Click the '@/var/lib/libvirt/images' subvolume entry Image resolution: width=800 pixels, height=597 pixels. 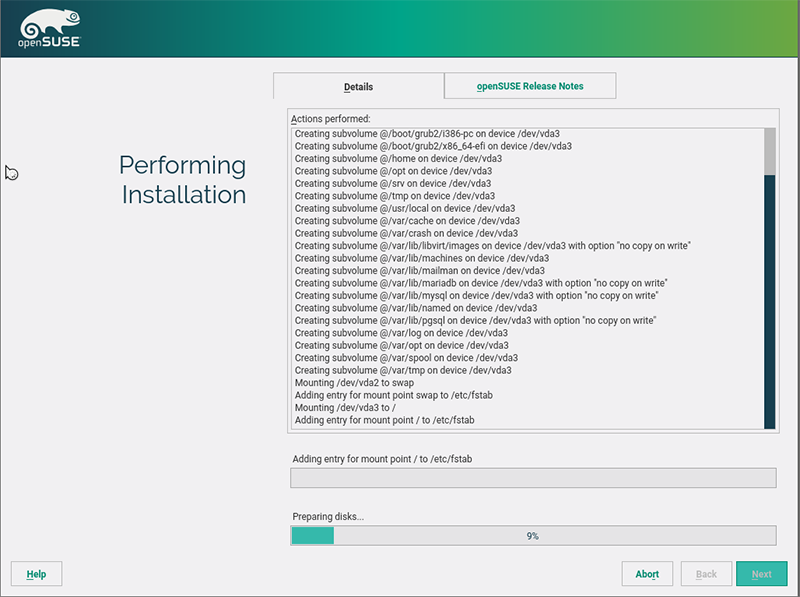pyautogui.click(x=492, y=246)
